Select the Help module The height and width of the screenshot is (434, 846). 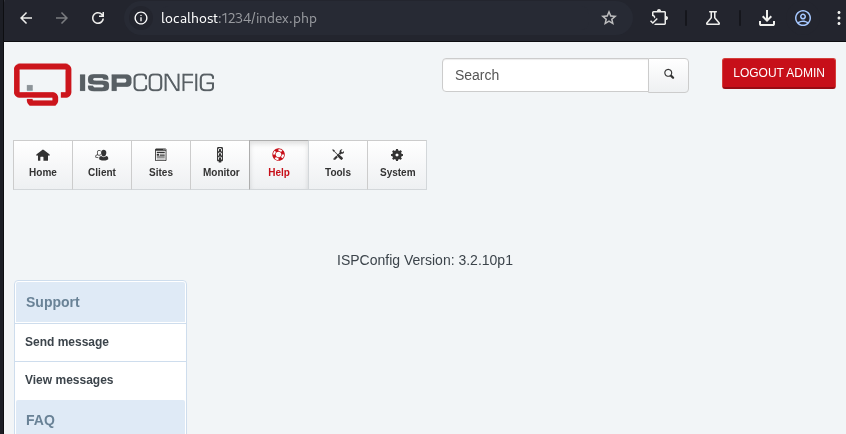coord(279,164)
